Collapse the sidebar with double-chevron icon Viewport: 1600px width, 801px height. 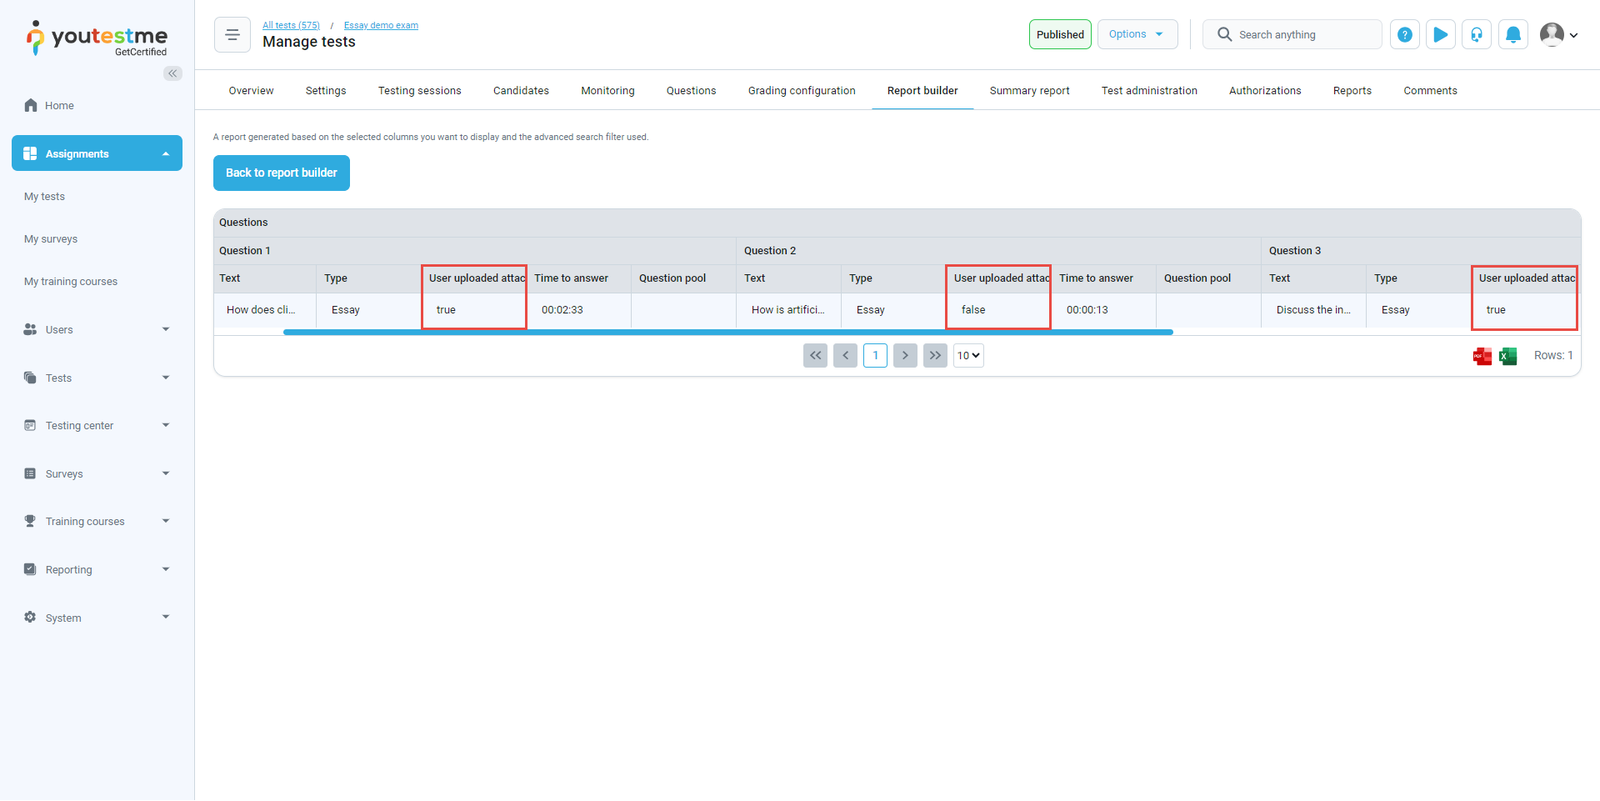[173, 73]
